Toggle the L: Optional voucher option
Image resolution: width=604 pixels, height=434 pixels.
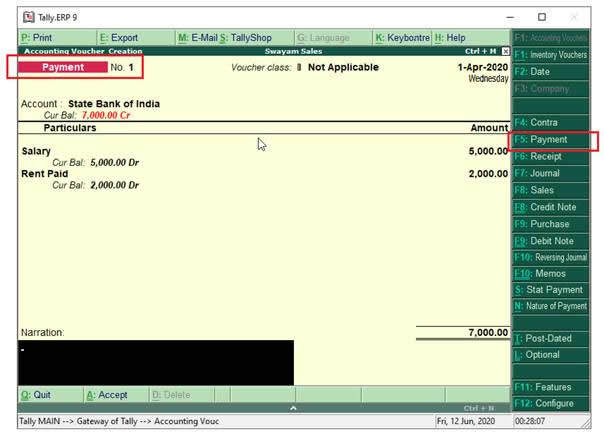[550, 355]
